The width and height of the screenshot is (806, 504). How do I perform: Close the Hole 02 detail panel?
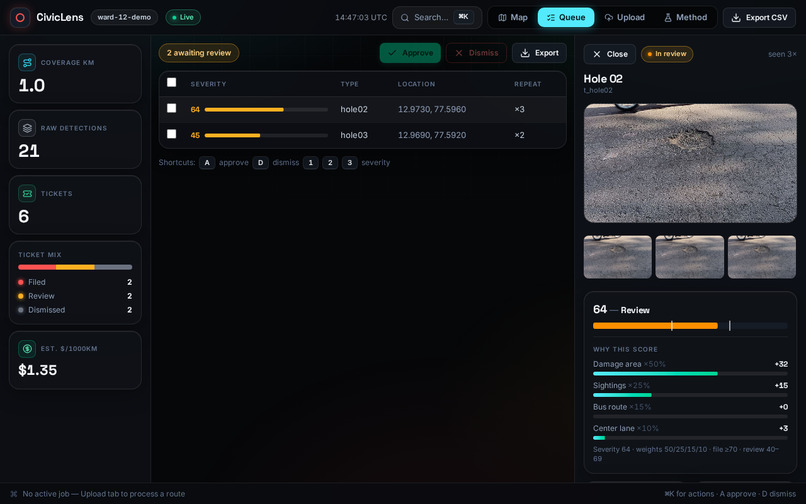click(x=610, y=54)
